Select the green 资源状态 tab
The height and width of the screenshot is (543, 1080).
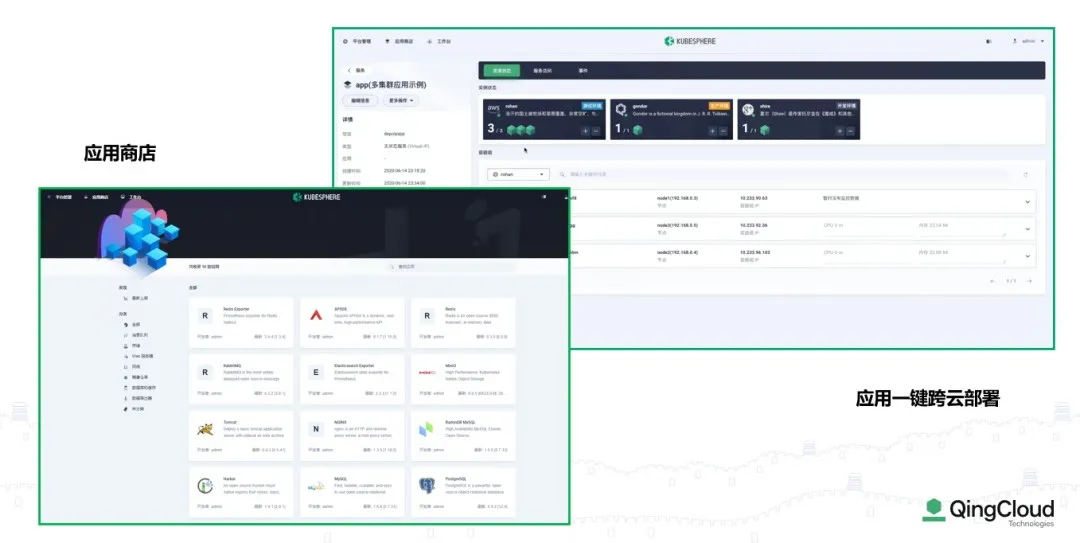[x=501, y=70]
